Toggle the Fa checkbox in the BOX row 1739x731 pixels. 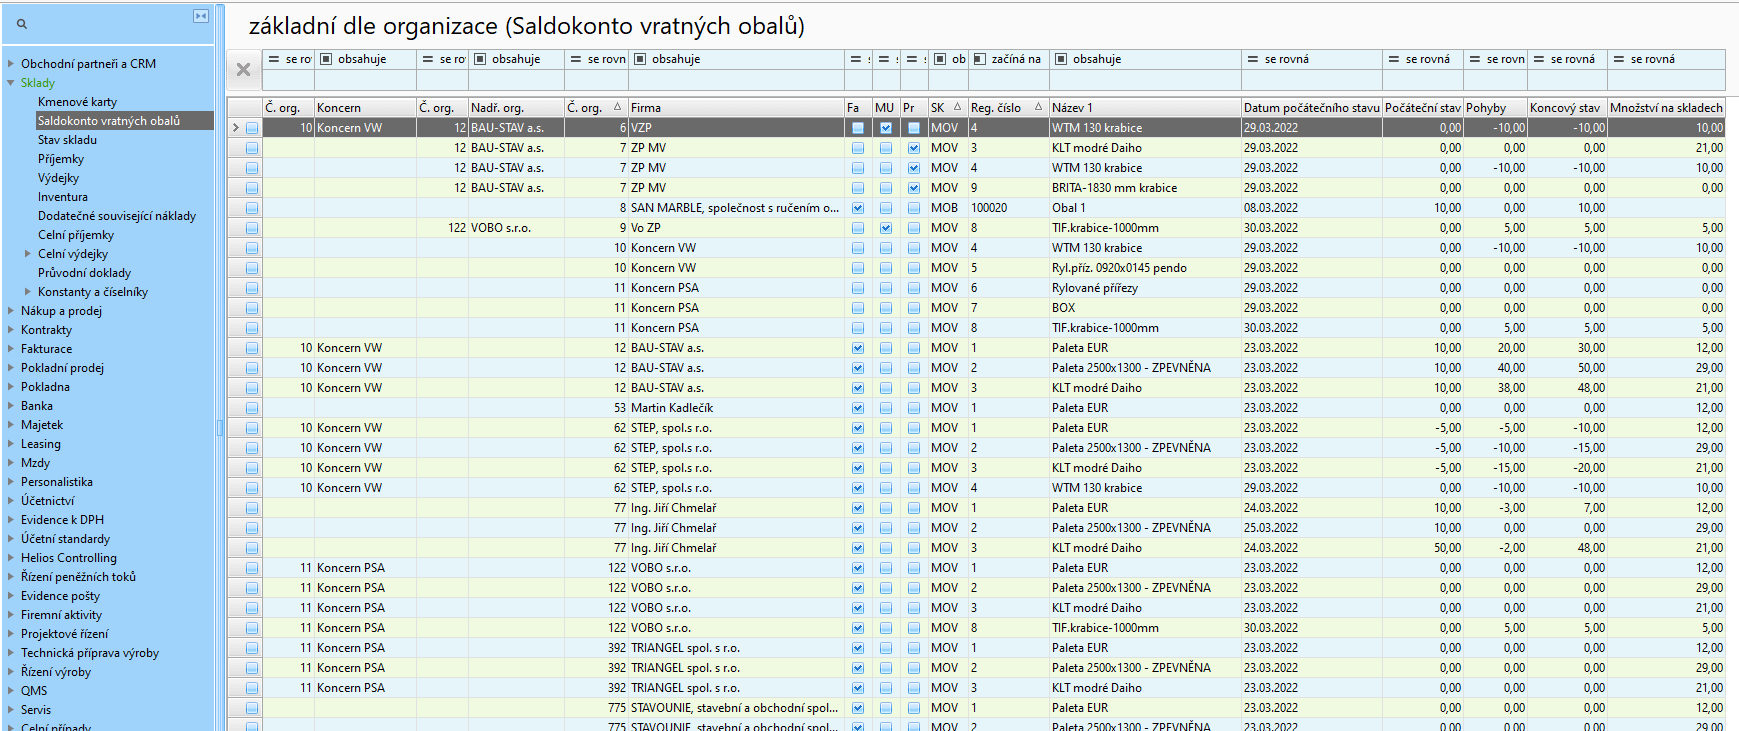pyautogui.click(x=858, y=308)
